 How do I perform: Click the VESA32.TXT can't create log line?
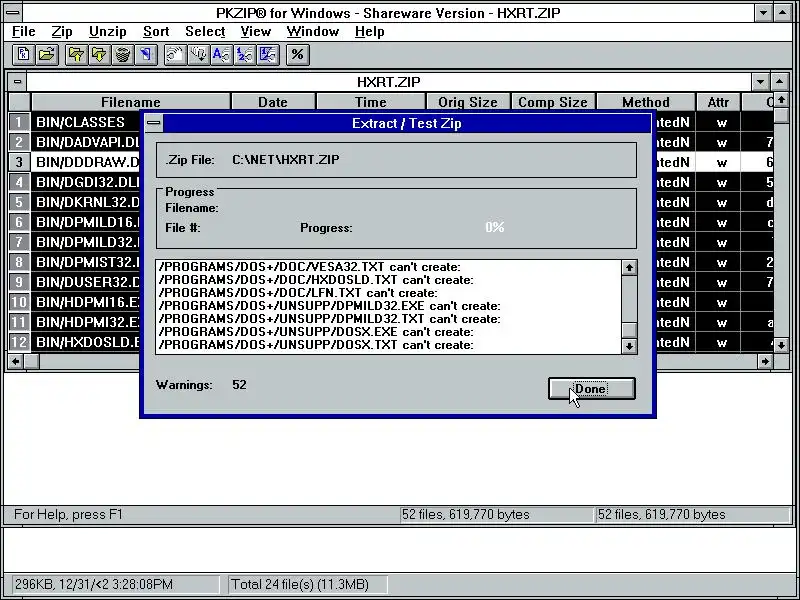click(x=310, y=267)
